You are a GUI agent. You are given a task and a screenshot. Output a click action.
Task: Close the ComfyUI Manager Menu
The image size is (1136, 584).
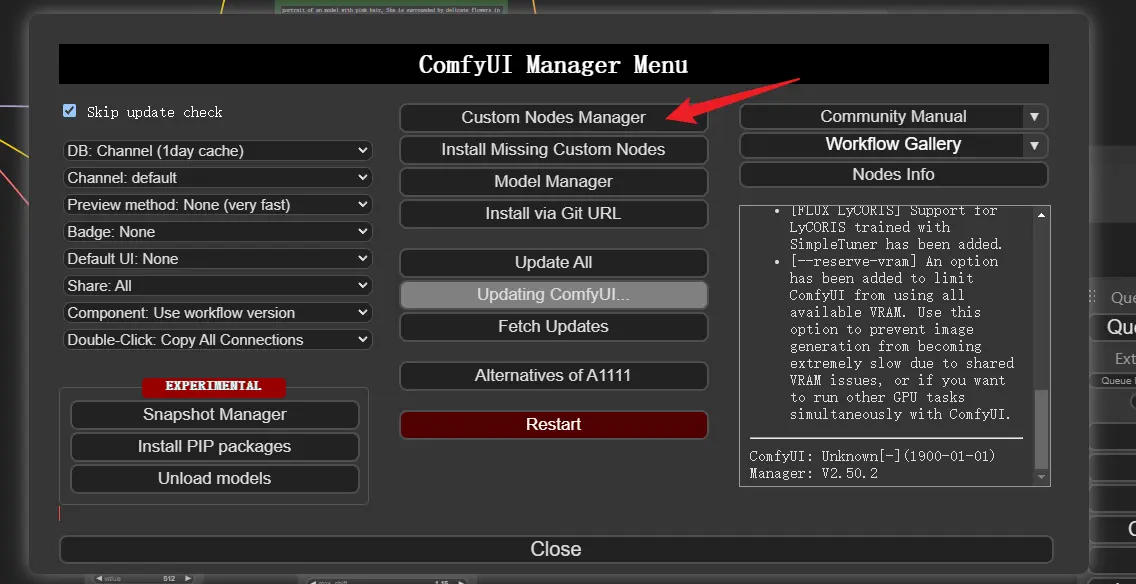click(556, 549)
